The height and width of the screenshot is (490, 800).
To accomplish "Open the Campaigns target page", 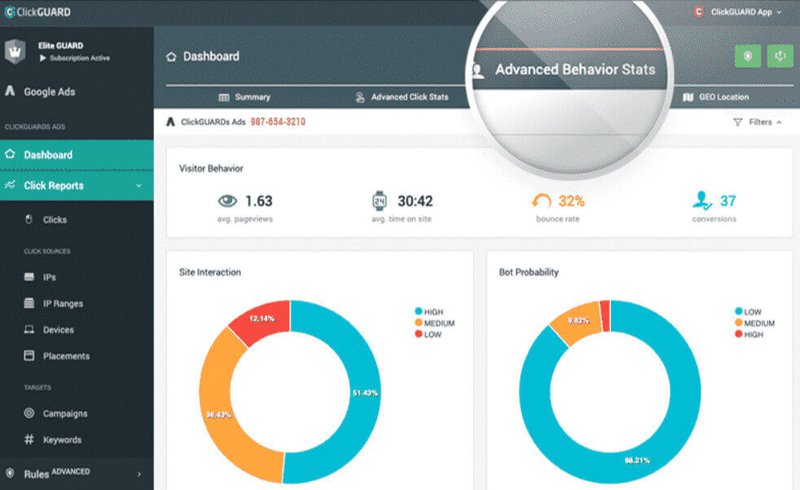I will coord(65,413).
